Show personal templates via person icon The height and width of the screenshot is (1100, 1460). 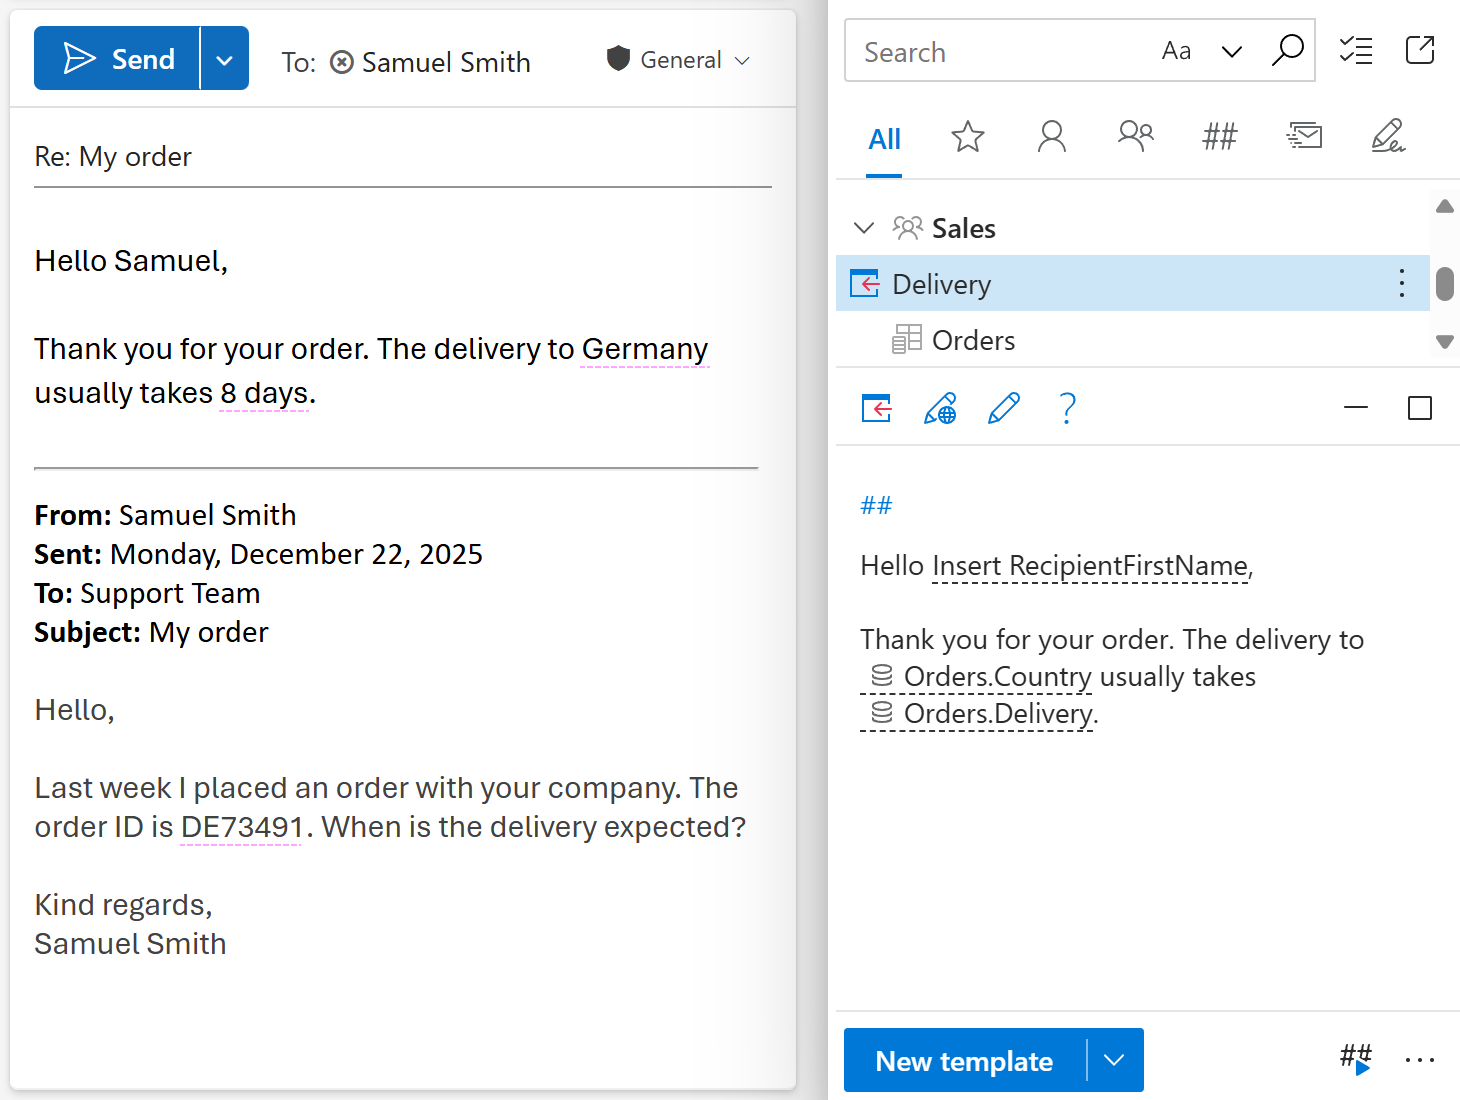tap(1051, 137)
